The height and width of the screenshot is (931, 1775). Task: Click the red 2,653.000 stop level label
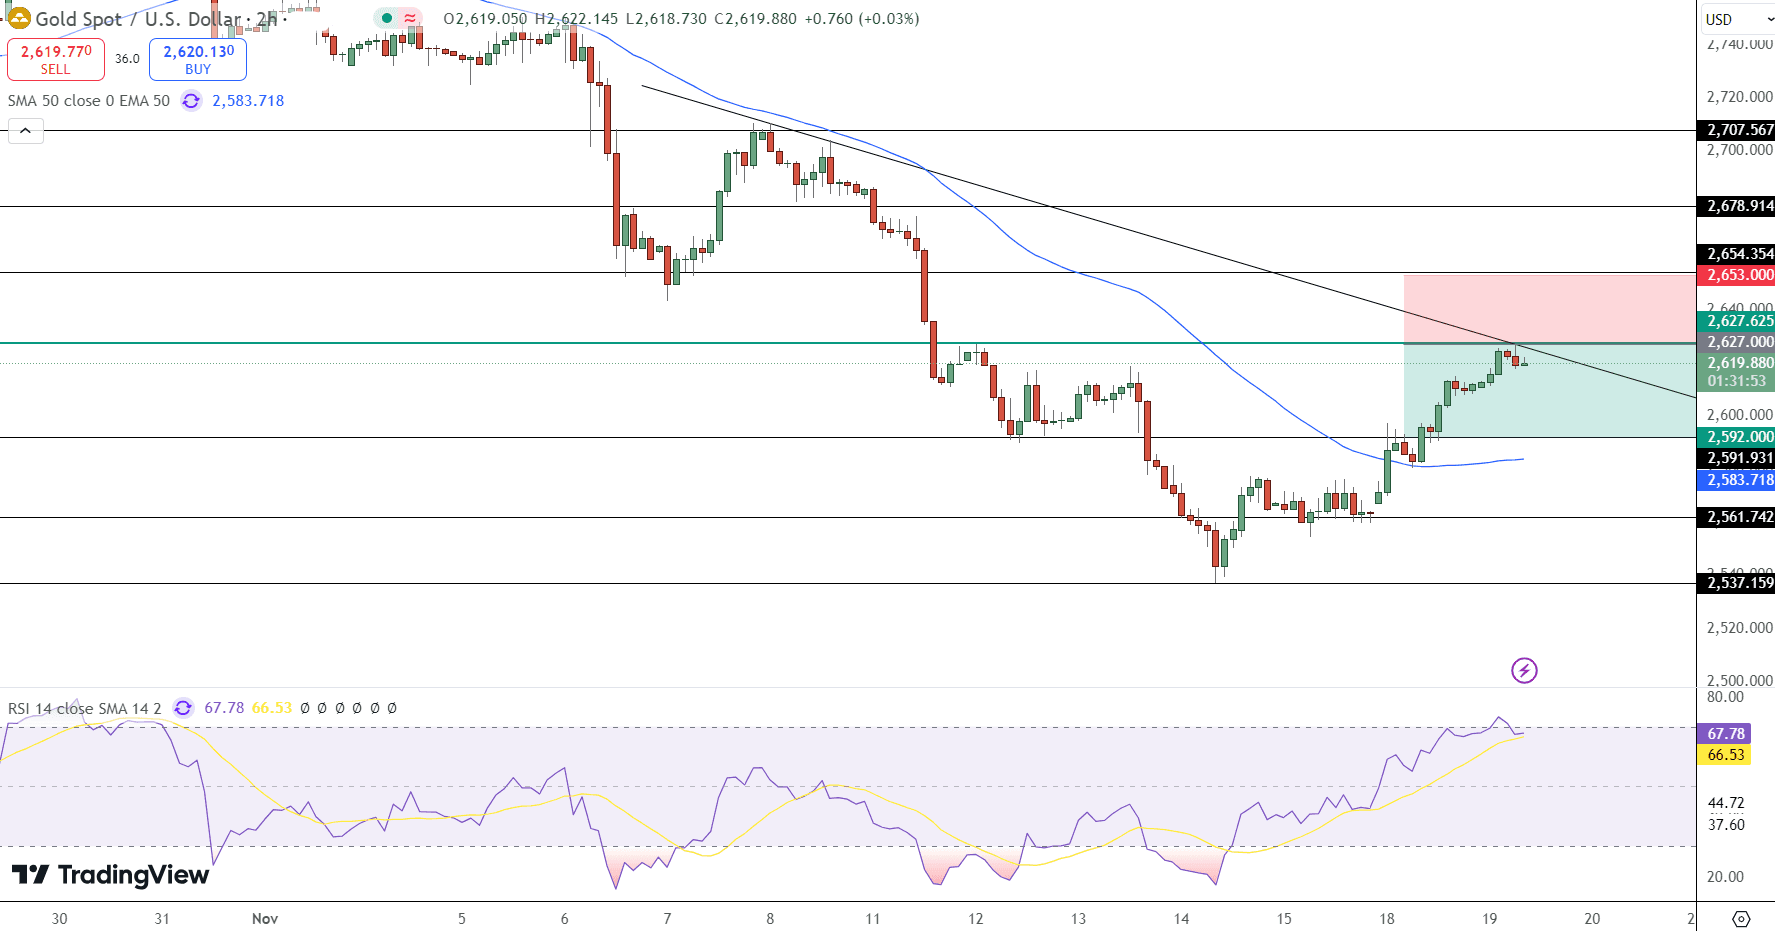click(x=1736, y=275)
